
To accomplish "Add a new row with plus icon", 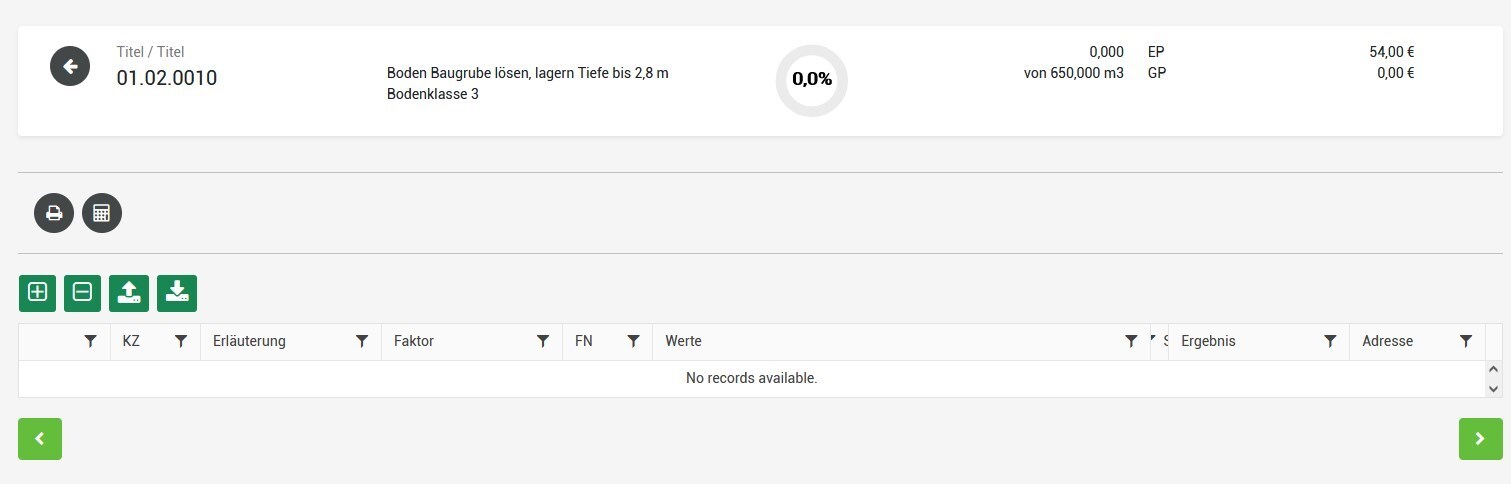I will tap(38, 293).
